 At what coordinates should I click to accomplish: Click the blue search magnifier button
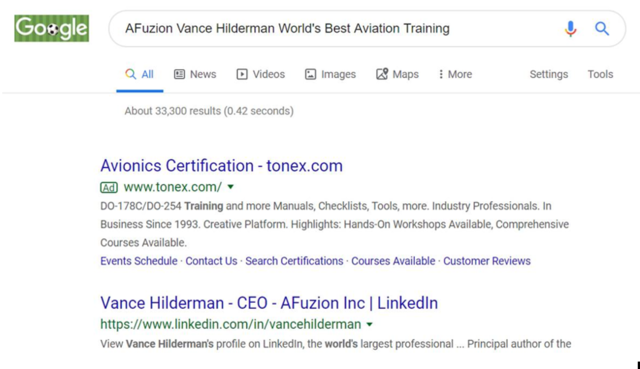[602, 29]
